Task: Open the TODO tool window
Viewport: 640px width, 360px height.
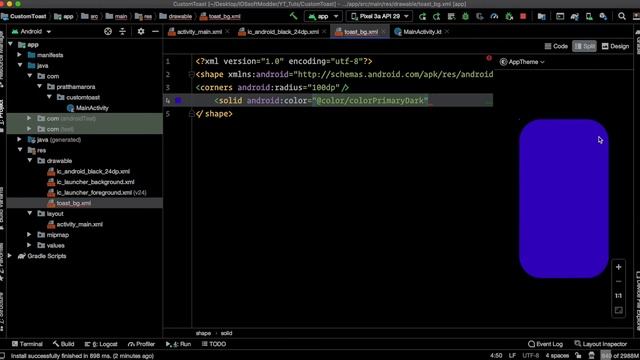Action: click(x=214, y=344)
